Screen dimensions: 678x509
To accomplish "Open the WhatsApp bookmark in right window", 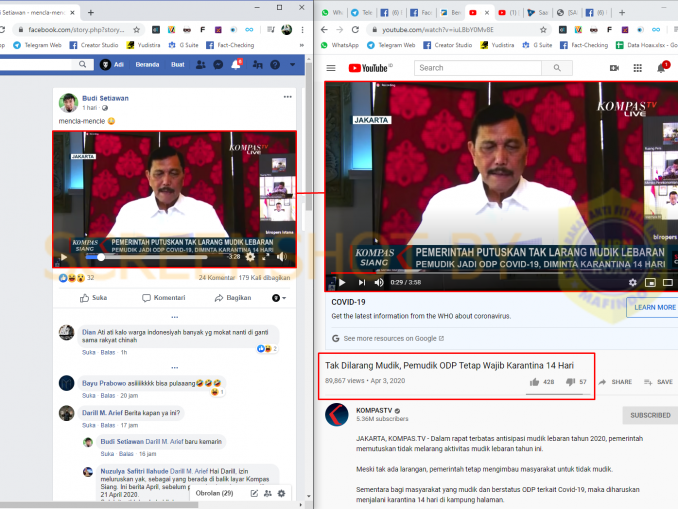I will [340, 45].
